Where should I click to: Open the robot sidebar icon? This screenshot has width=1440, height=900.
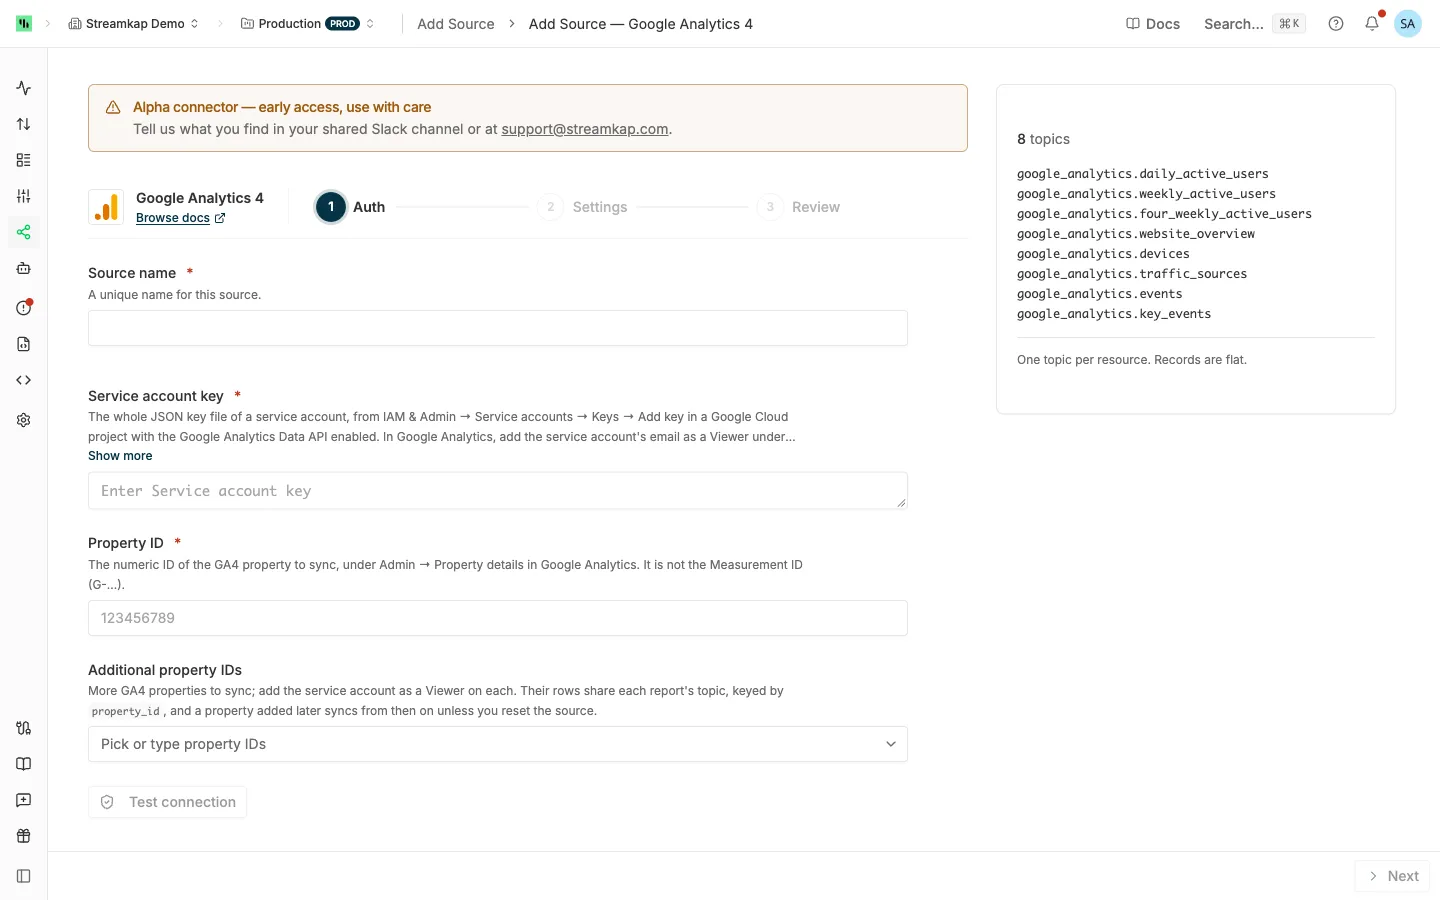[x=24, y=268]
